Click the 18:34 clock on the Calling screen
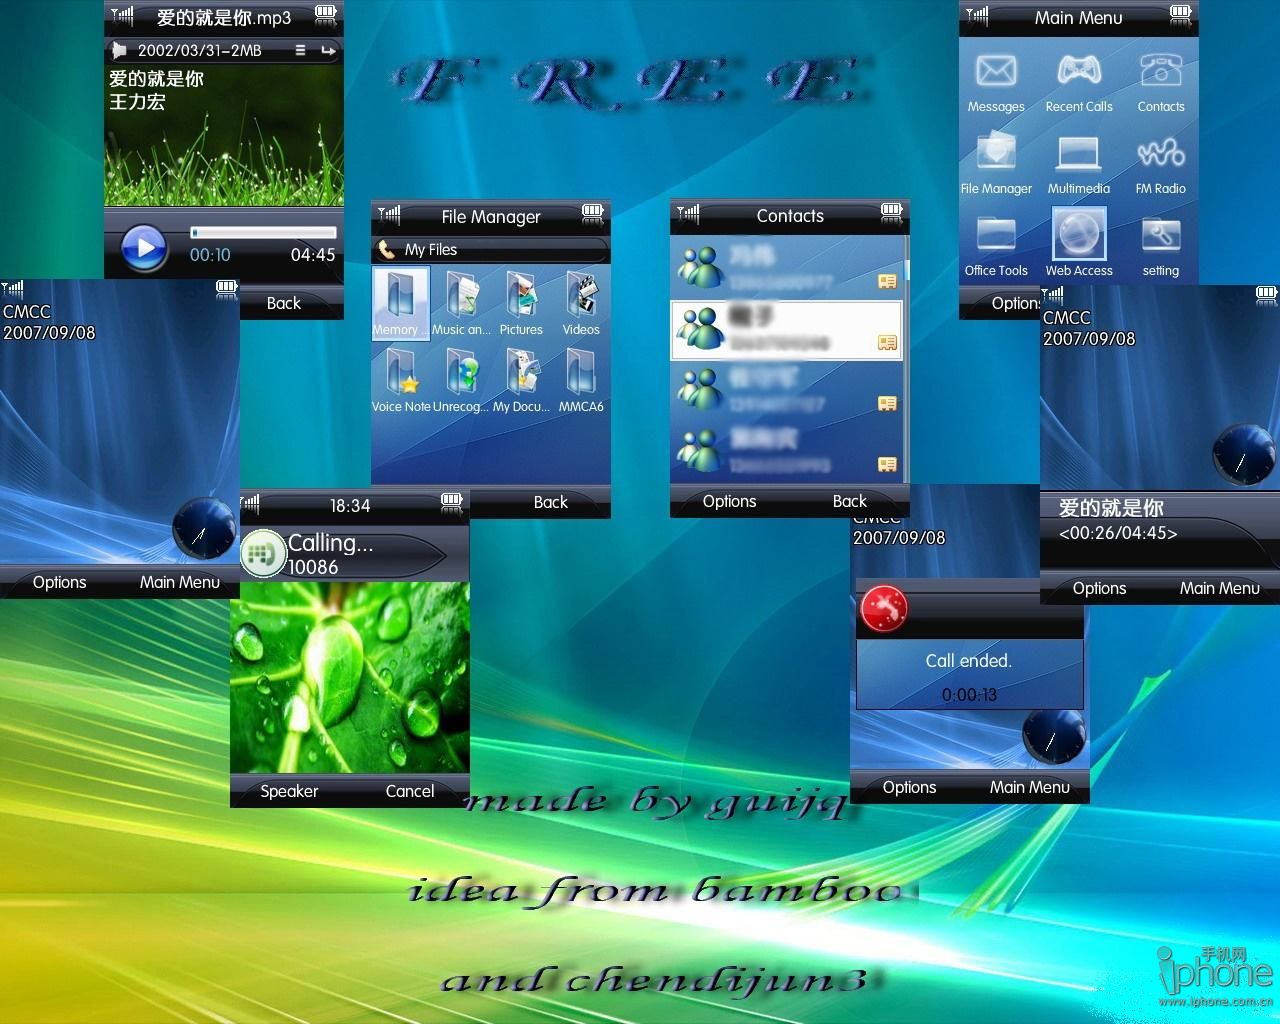1280x1024 pixels. coord(350,506)
